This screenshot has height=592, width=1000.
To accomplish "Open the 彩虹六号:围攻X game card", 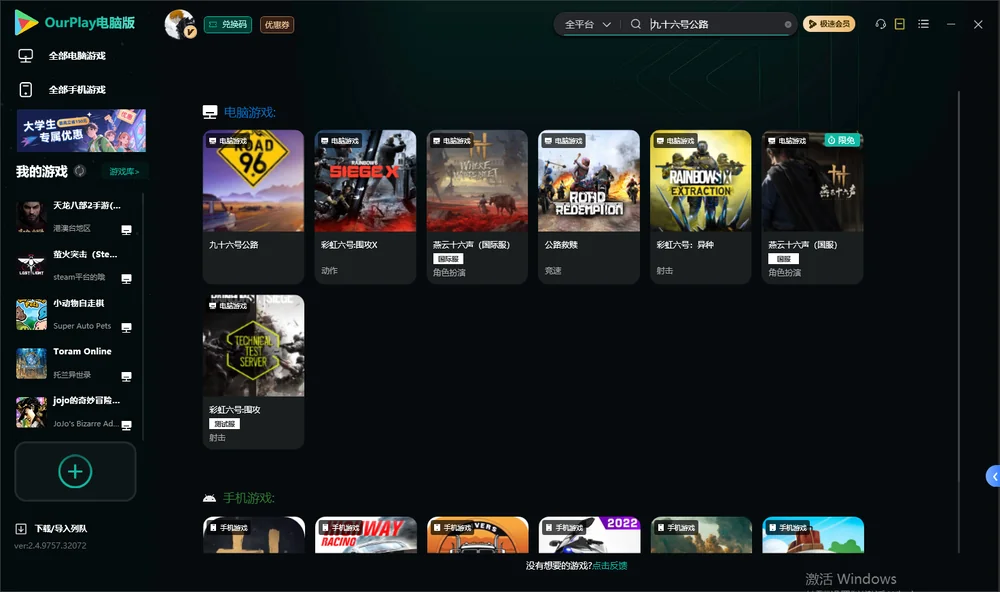I will click(x=365, y=207).
